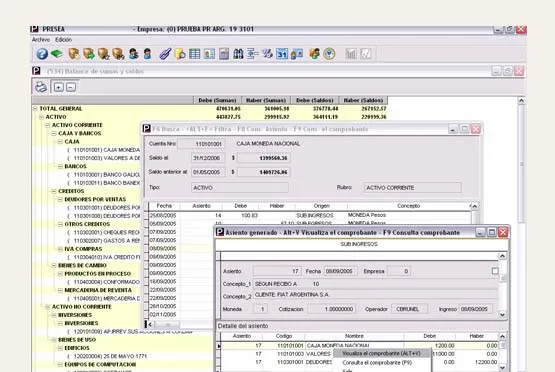Click the Debe (Sumas) column header
Viewport: 555px width, 372px height.
coord(217,100)
